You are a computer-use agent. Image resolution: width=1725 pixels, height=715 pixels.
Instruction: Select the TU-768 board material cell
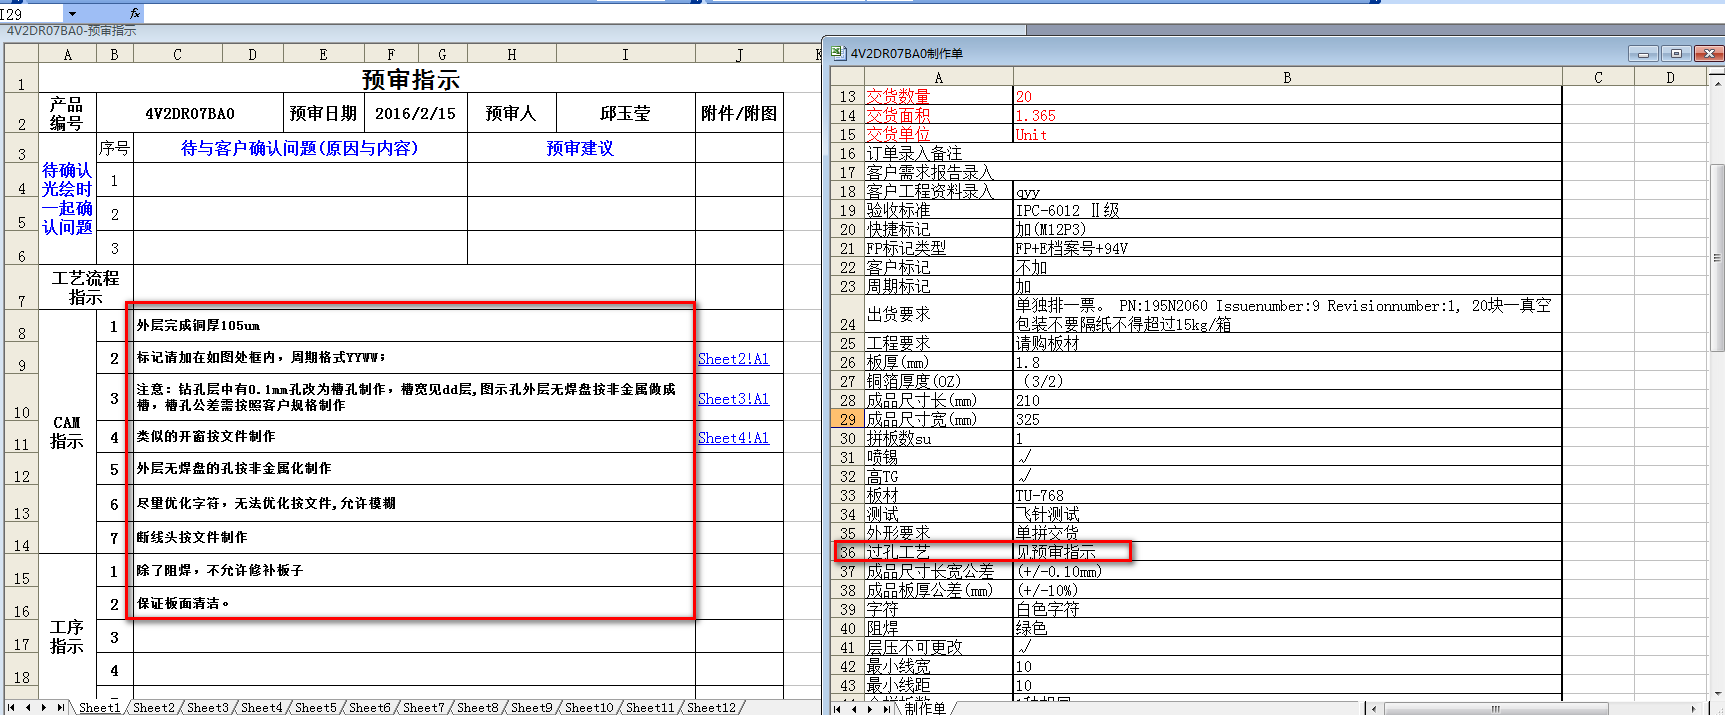(1287, 495)
